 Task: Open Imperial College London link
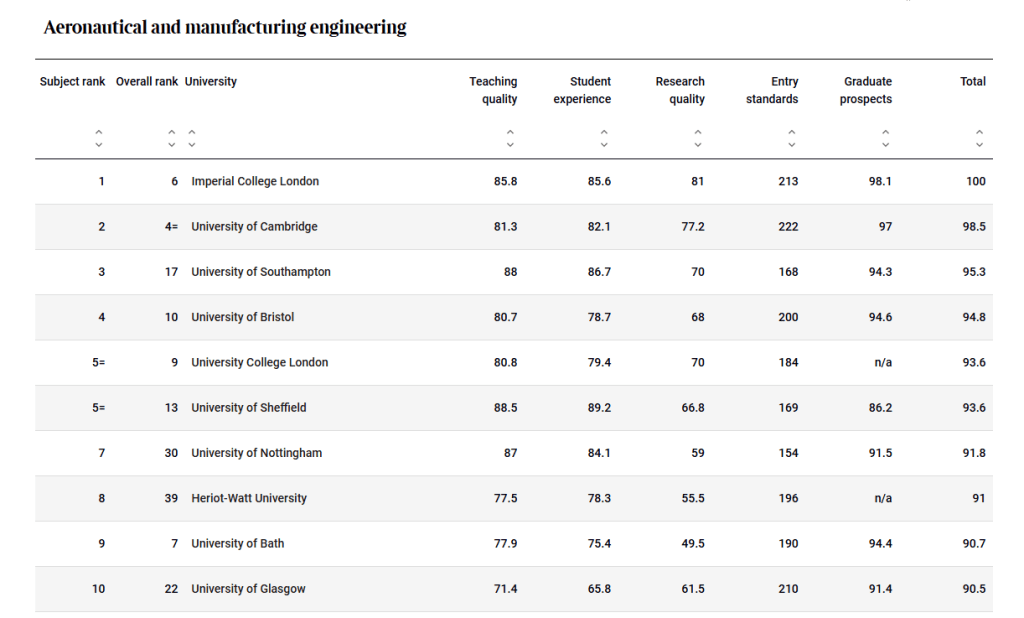(x=255, y=181)
